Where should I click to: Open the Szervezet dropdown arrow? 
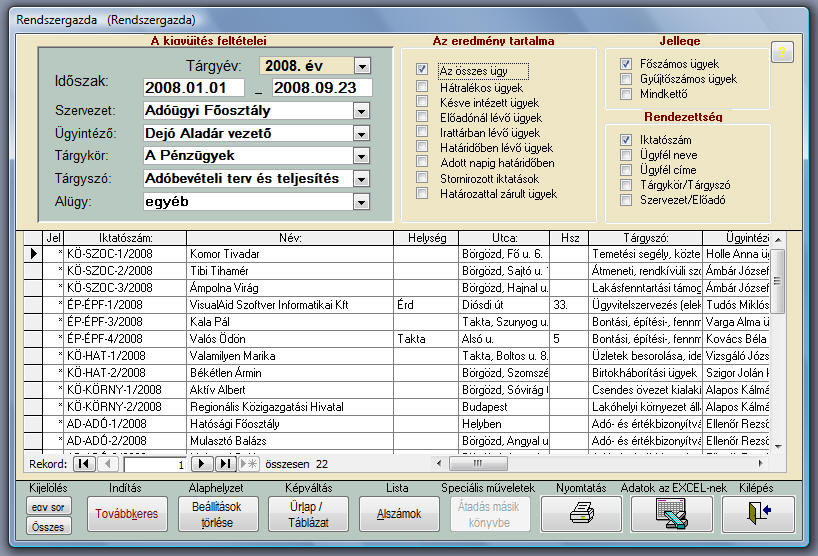pyautogui.click(x=361, y=111)
